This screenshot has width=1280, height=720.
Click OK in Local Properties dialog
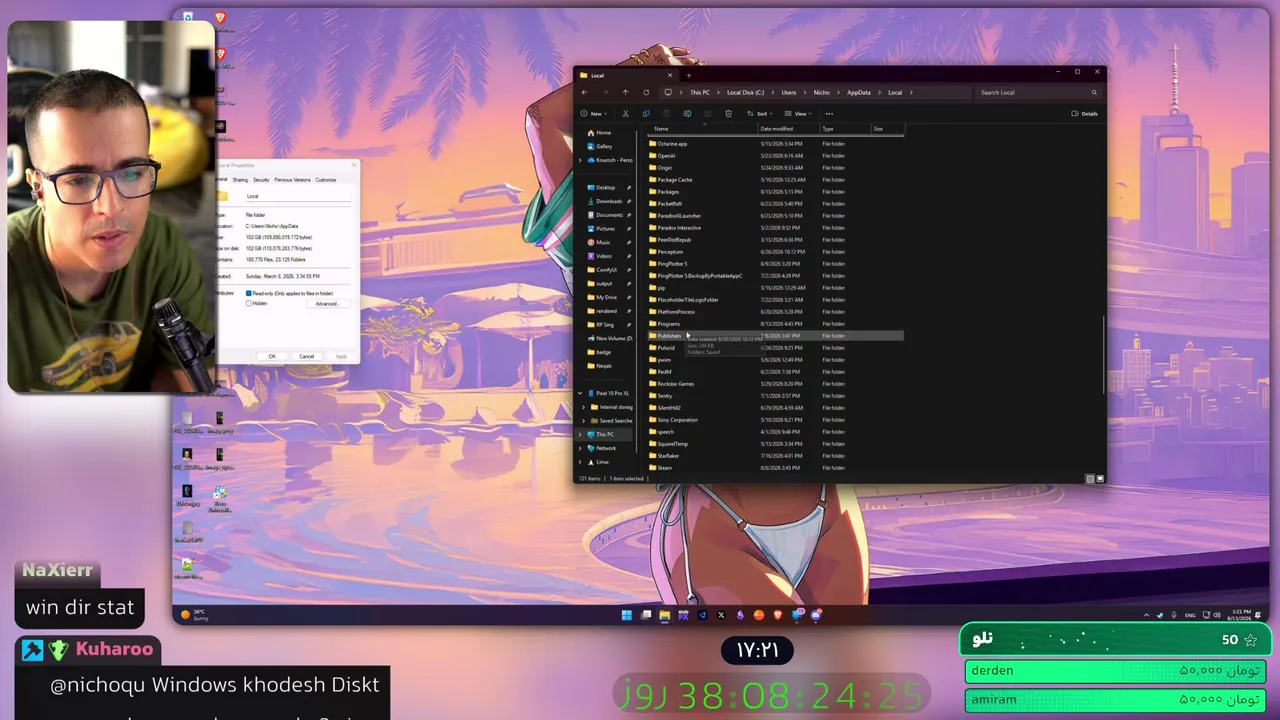[272, 356]
